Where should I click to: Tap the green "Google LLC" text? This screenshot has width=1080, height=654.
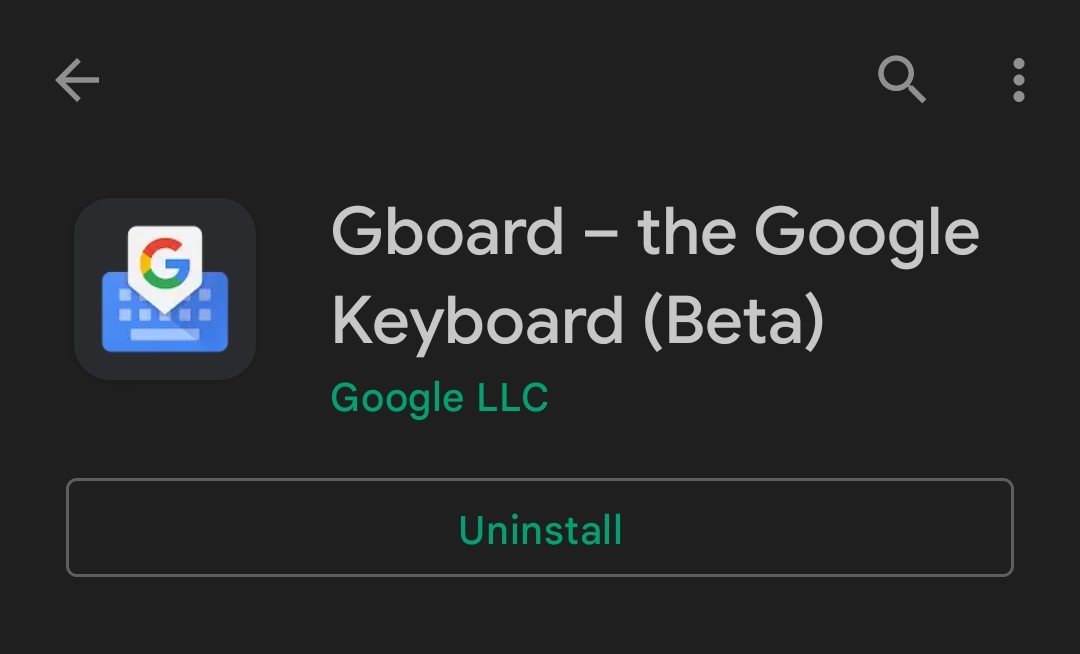(439, 398)
